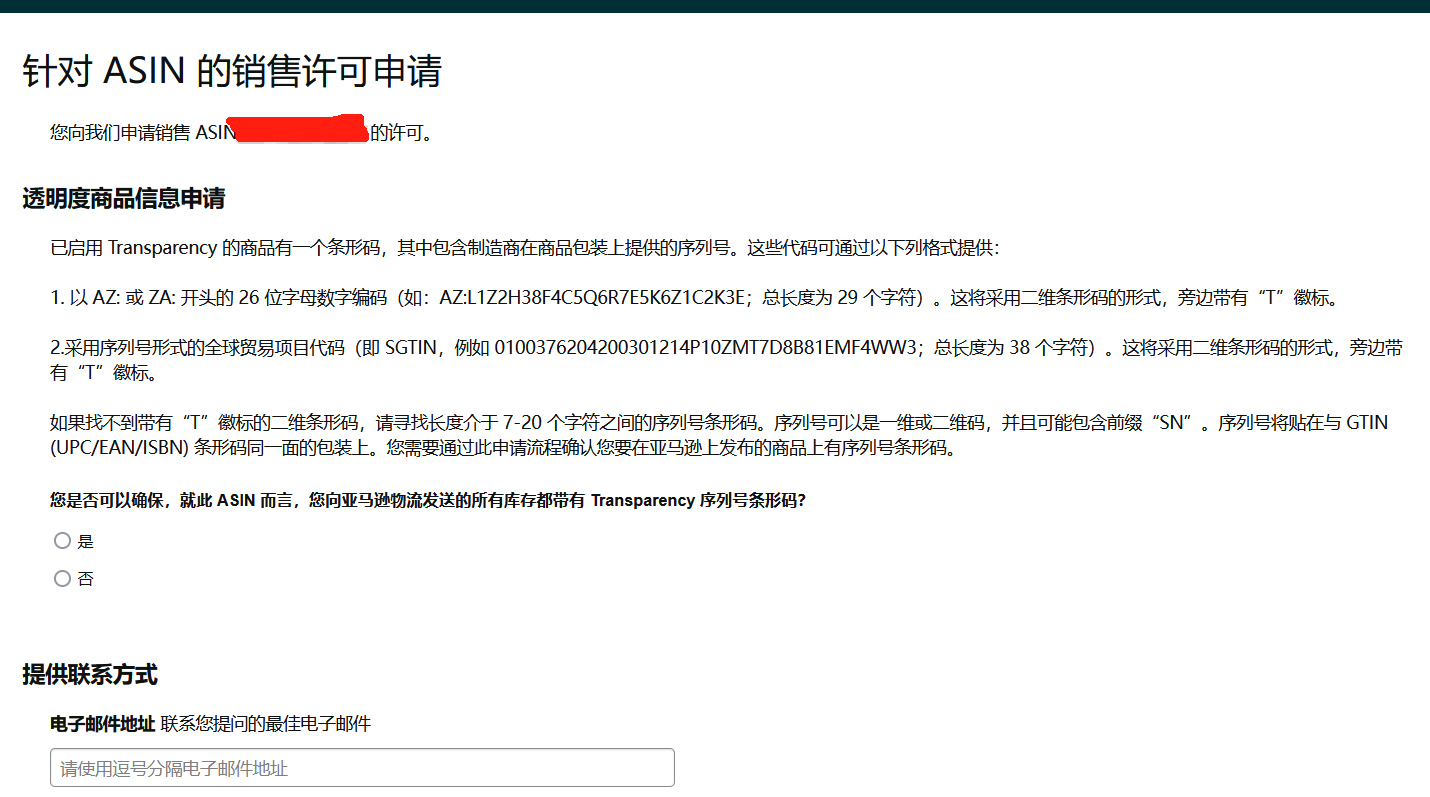Click the line 您向我们申请销售 ASIN
Image resolution: width=1430 pixels, height=797 pixels.
[241, 132]
